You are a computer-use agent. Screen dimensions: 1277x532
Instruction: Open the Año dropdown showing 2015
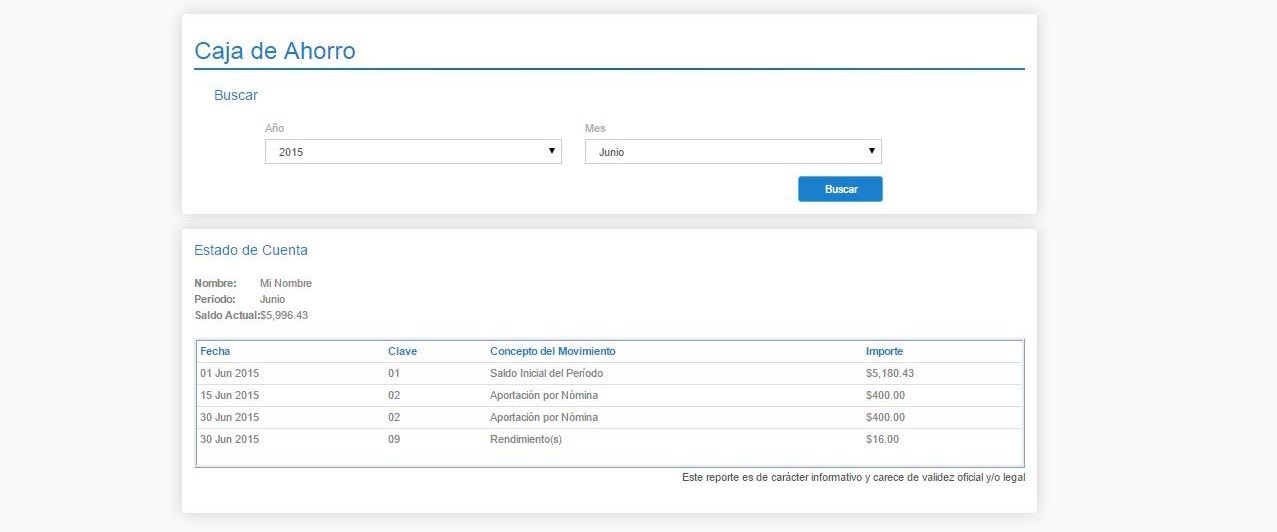coord(412,152)
